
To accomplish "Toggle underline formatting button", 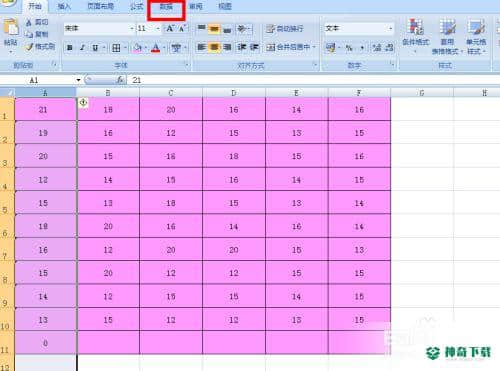I will (x=95, y=48).
